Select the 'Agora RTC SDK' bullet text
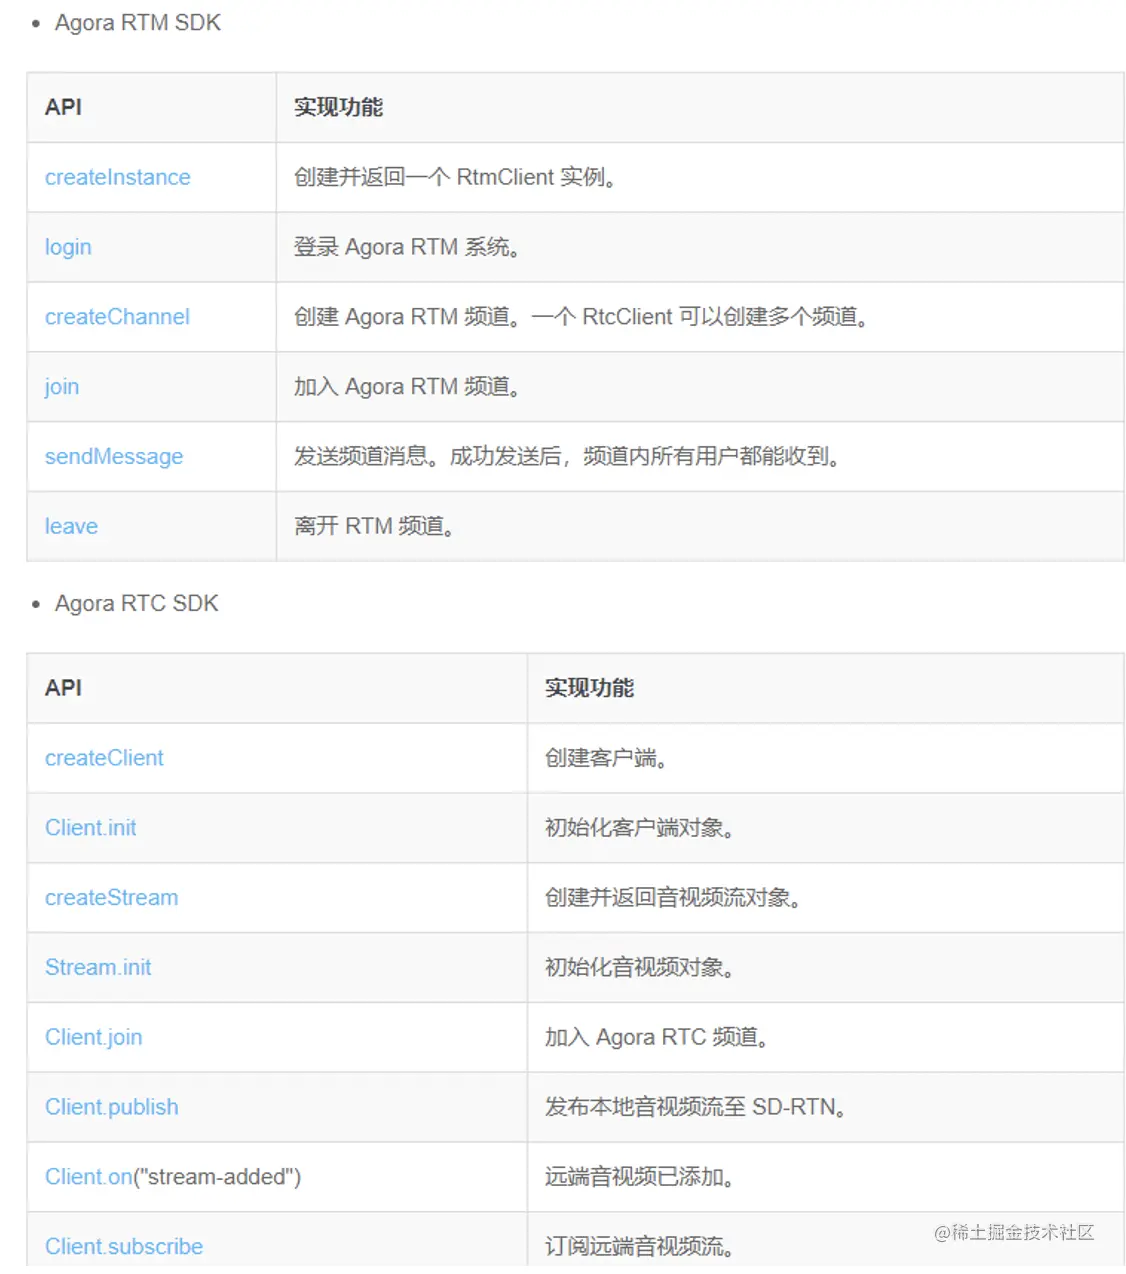This screenshot has height=1274, width=1126. pos(136,604)
